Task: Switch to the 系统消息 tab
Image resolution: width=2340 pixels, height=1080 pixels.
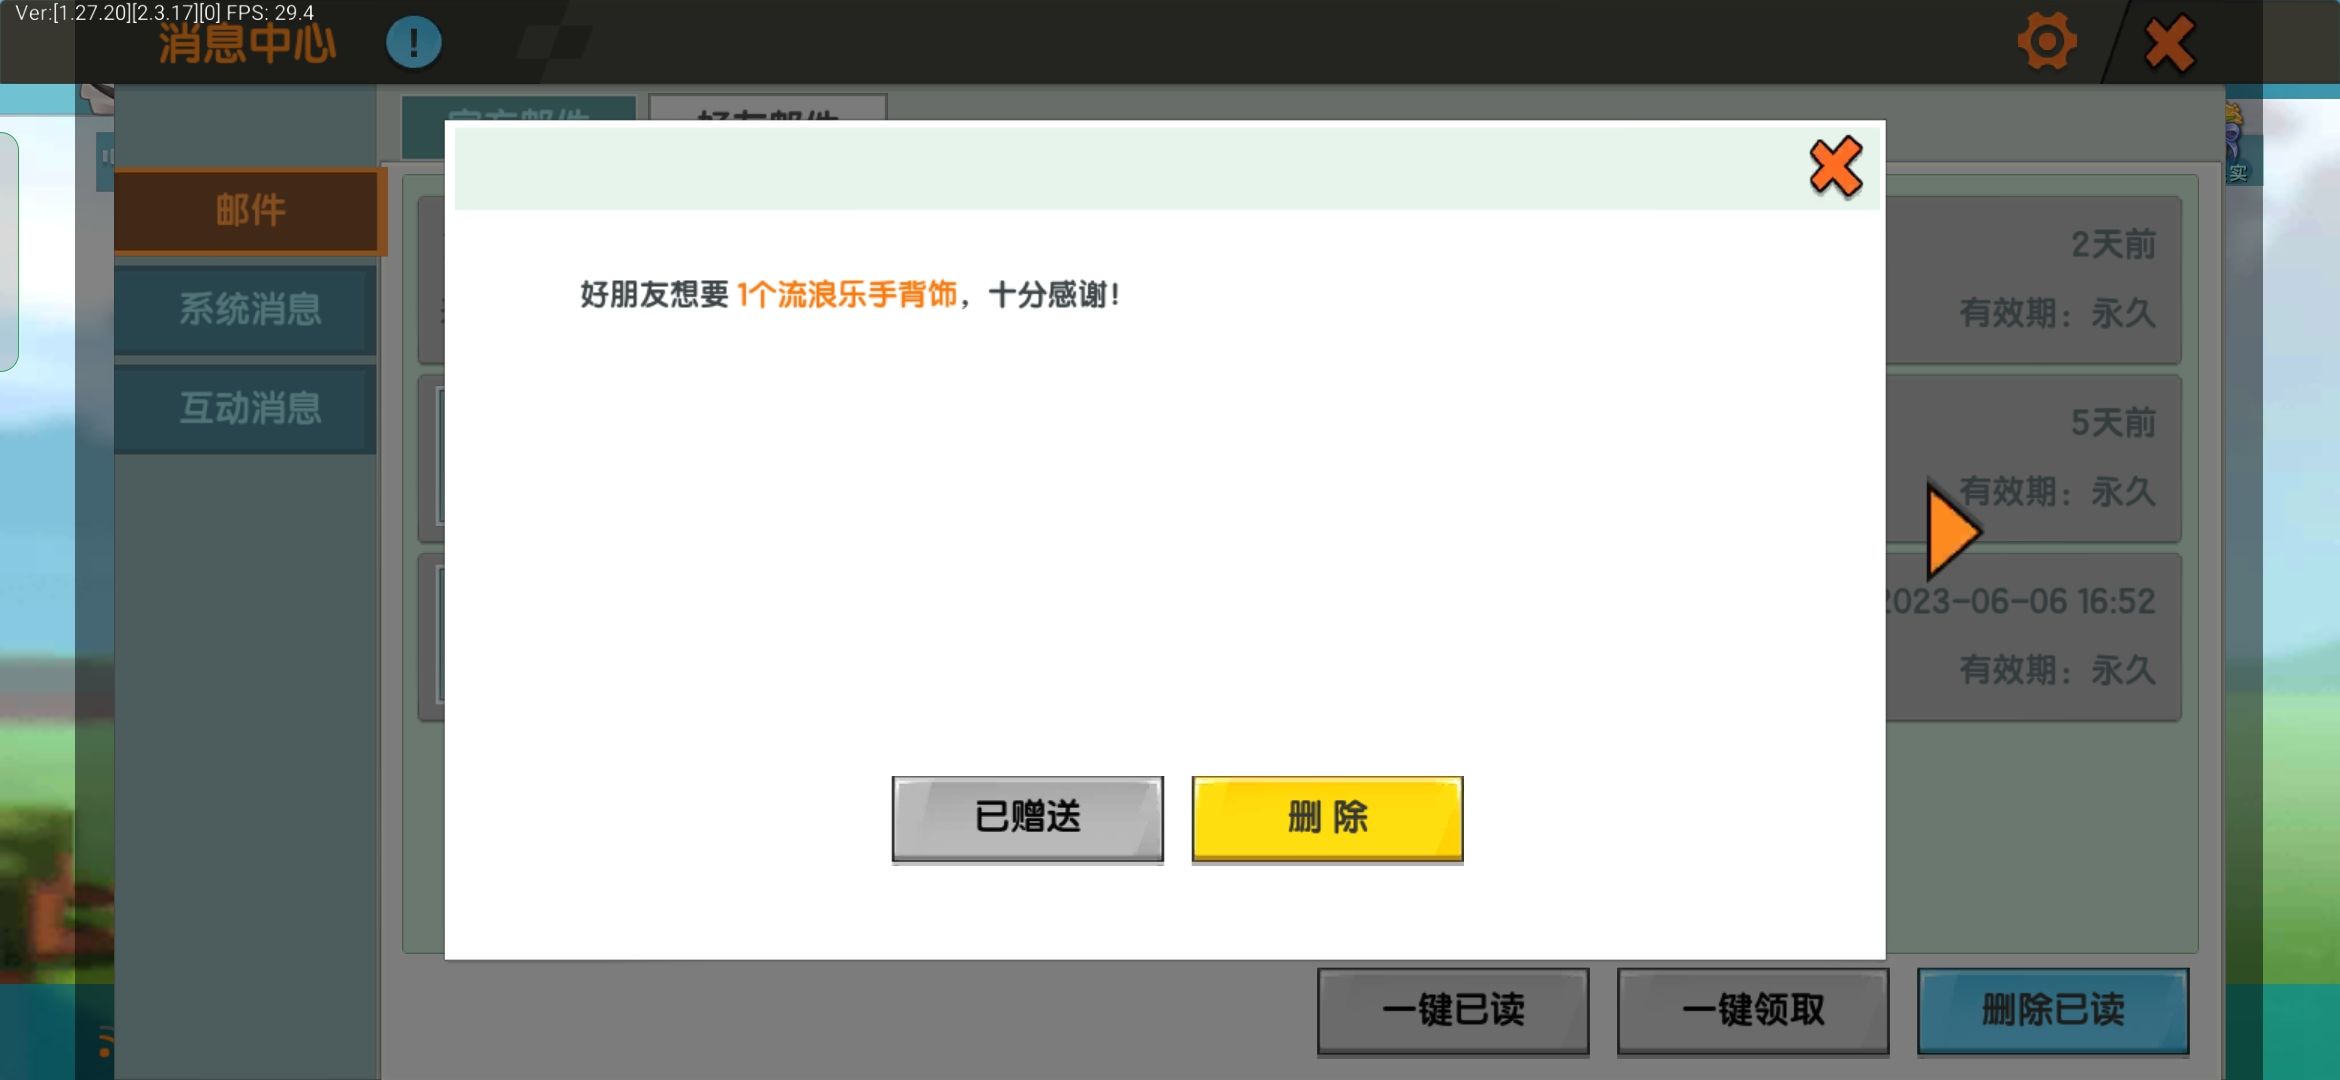Action: tap(249, 309)
